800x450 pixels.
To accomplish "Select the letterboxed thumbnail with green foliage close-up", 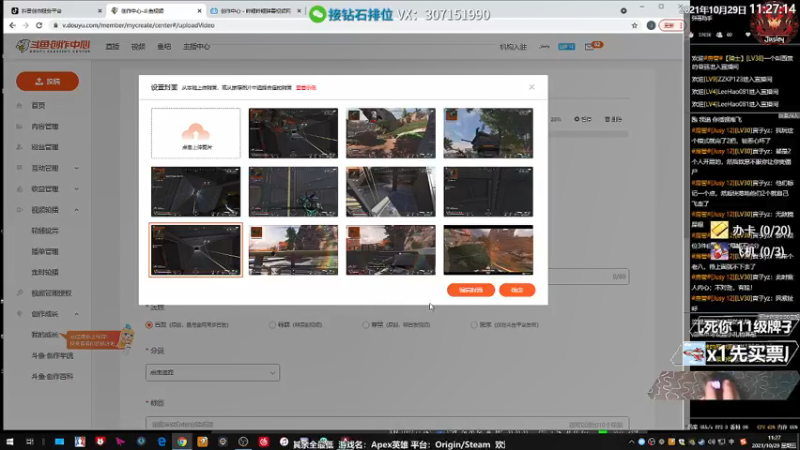I will pos(488,250).
